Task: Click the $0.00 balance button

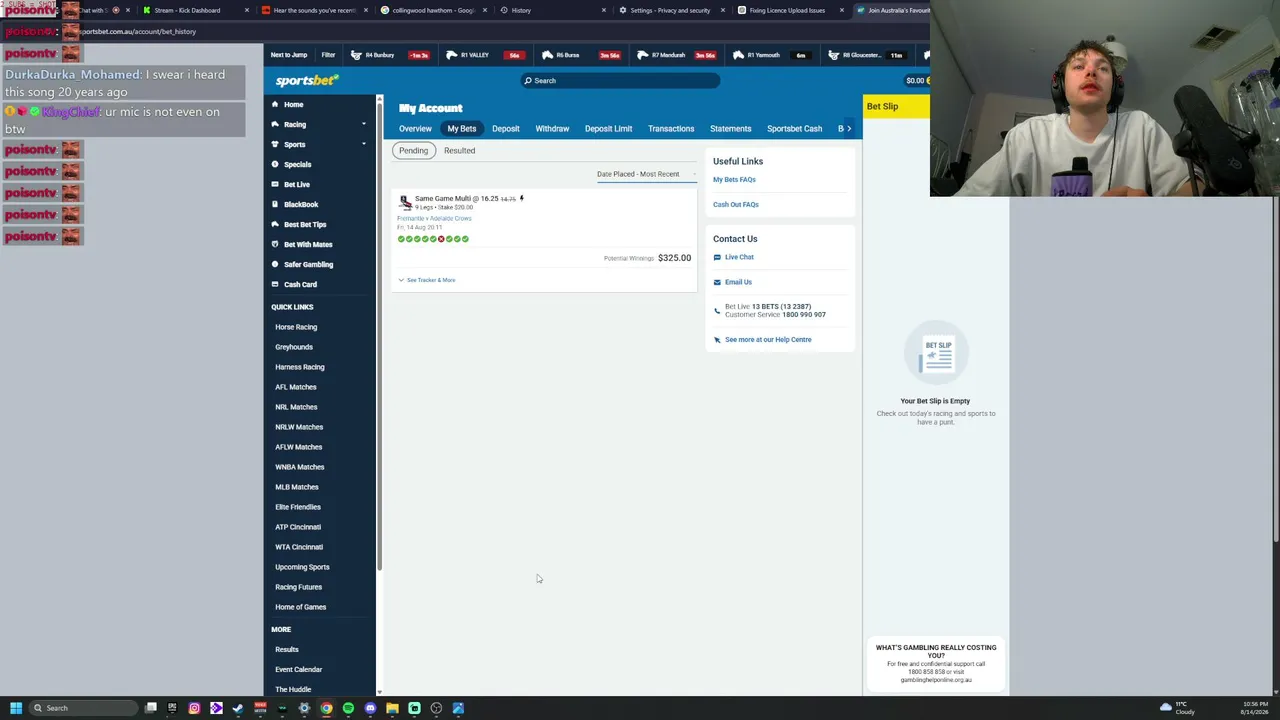Action: pyautogui.click(x=917, y=81)
